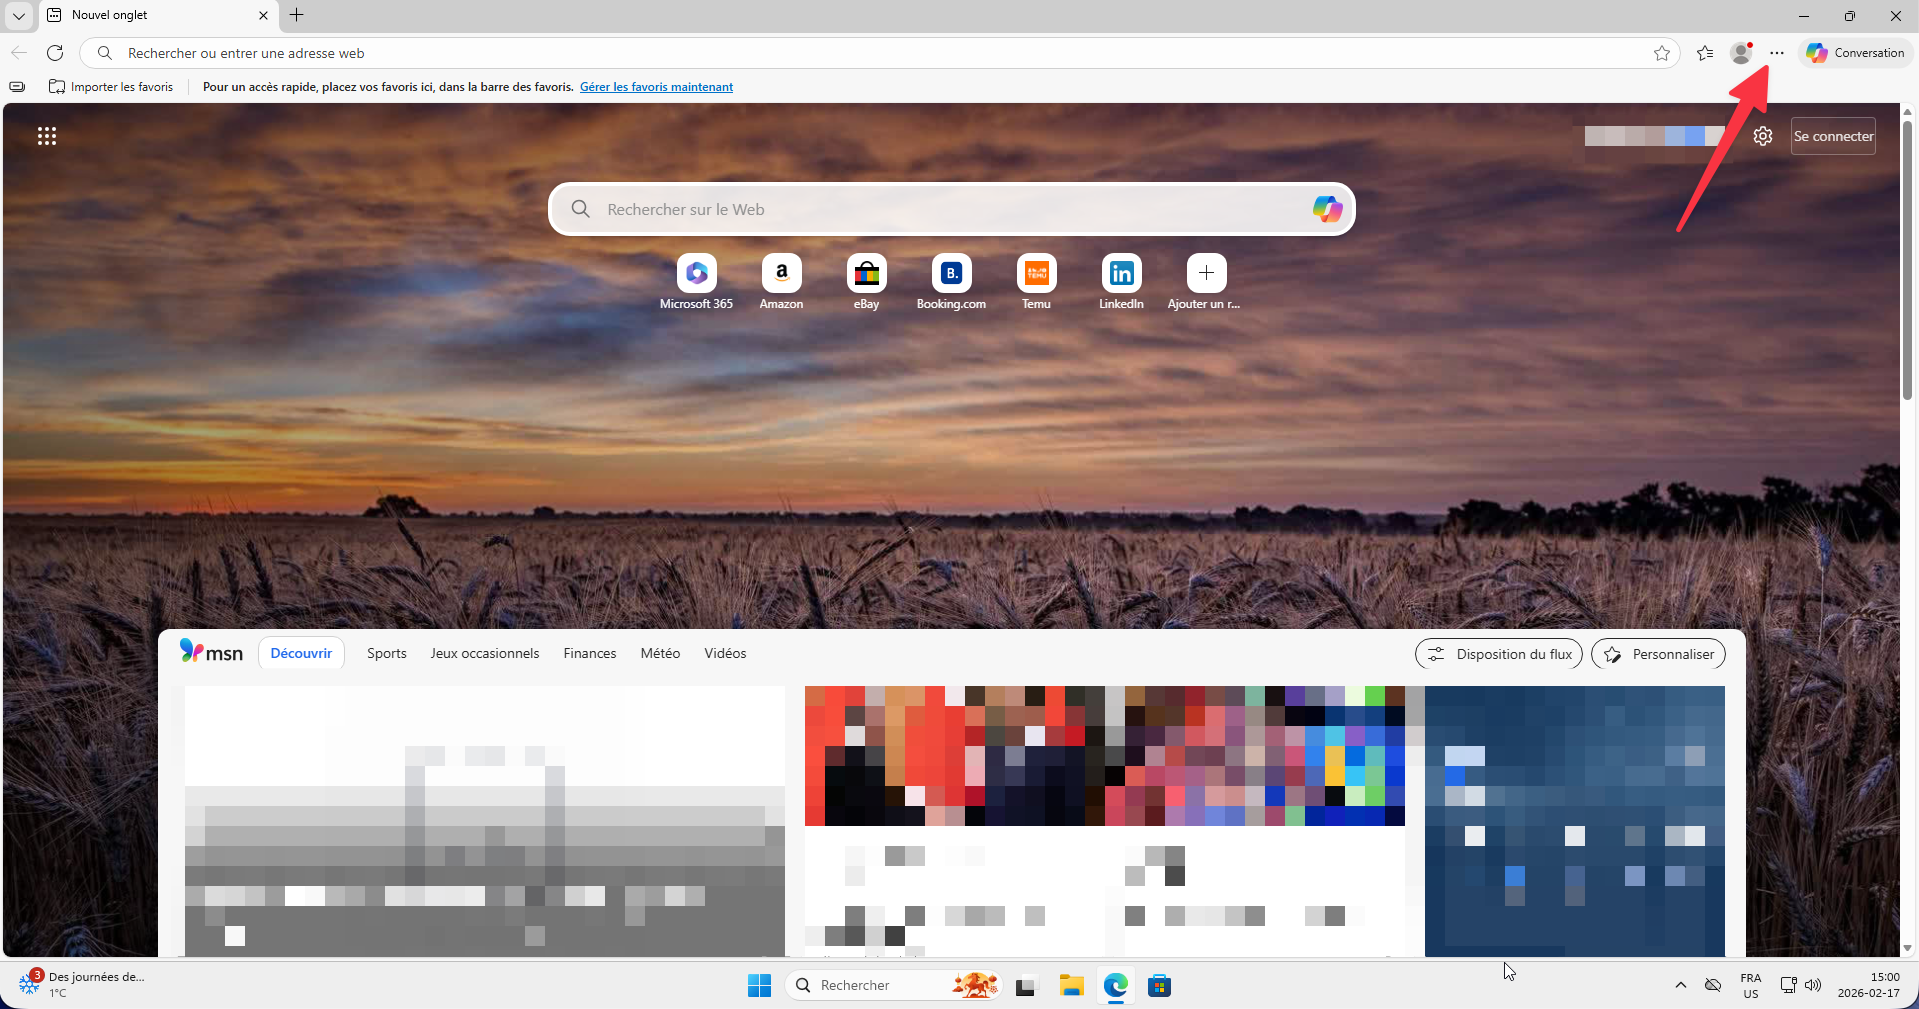The height and width of the screenshot is (1009, 1919).
Task: Open the clock showing 15:00
Action: coord(1868,986)
